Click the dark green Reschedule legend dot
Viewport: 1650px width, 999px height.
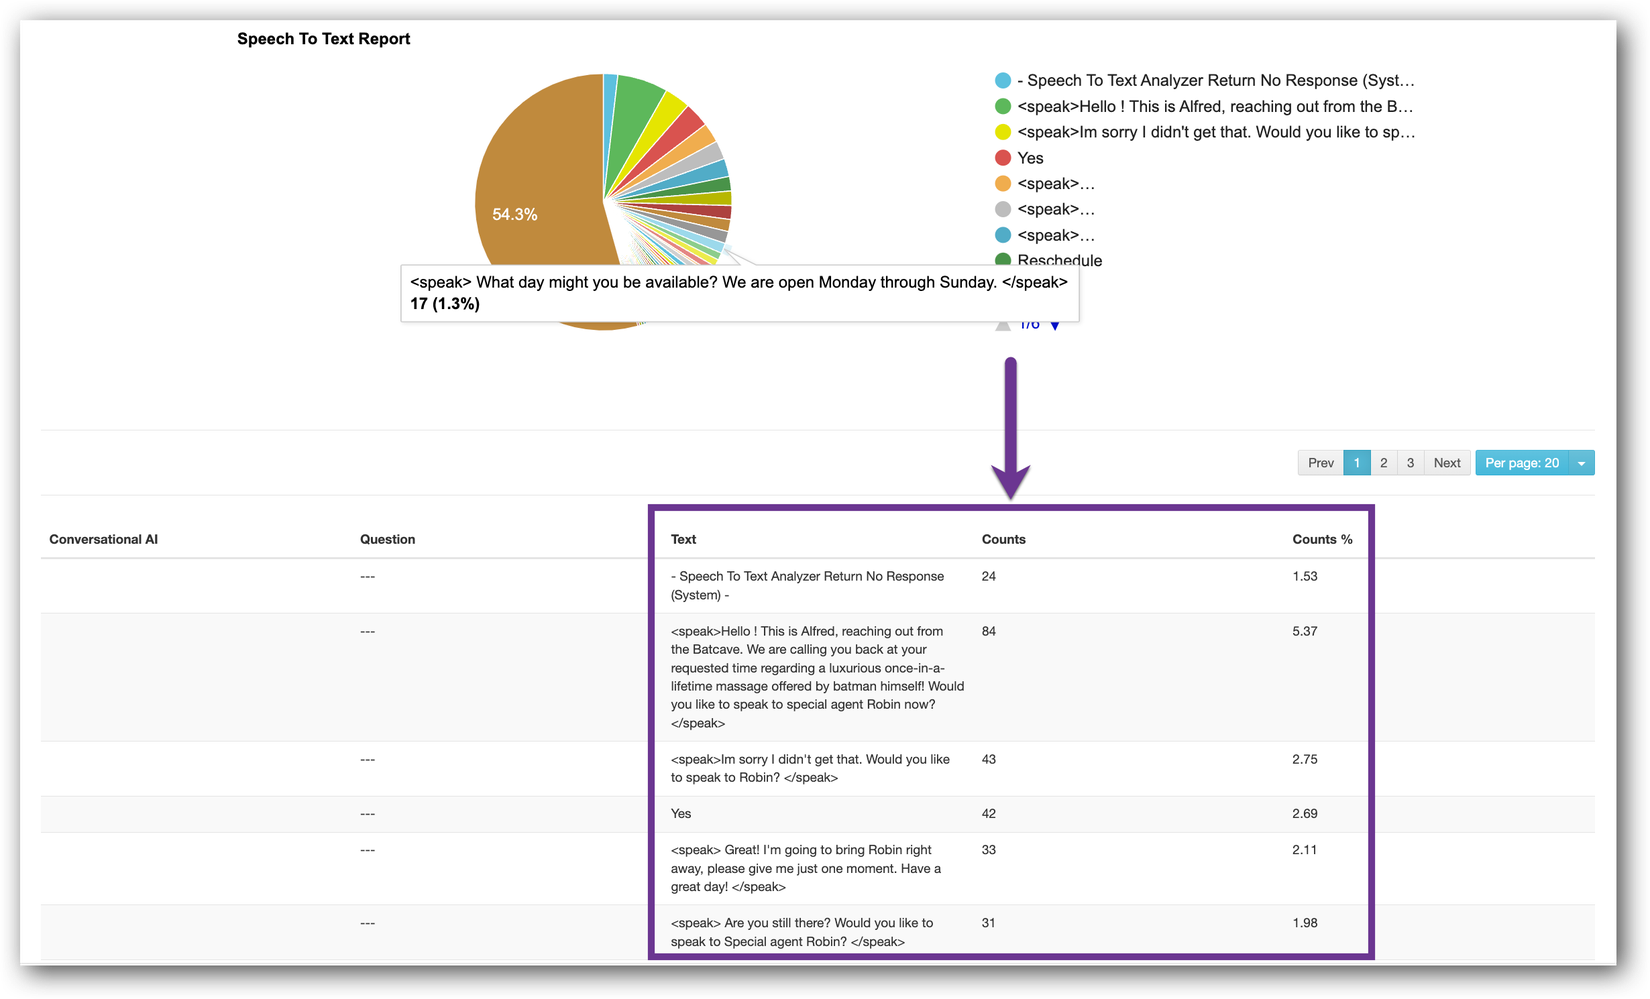(x=1003, y=260)
